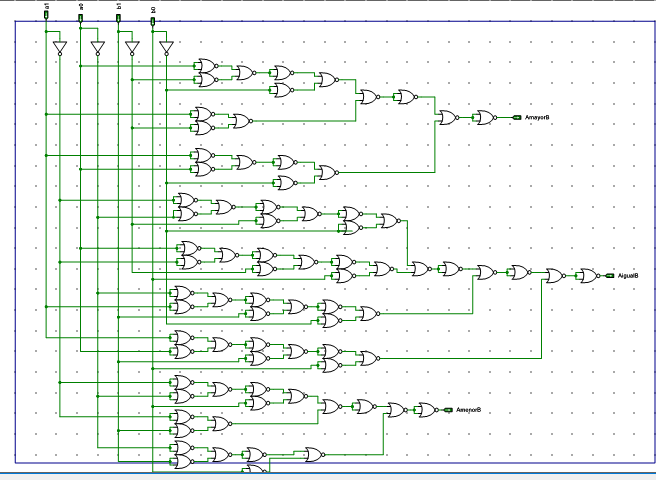The width and height of the screenshot is (656, 480).
Task: Select the NOT gate below b1
Action: point(131,47)
